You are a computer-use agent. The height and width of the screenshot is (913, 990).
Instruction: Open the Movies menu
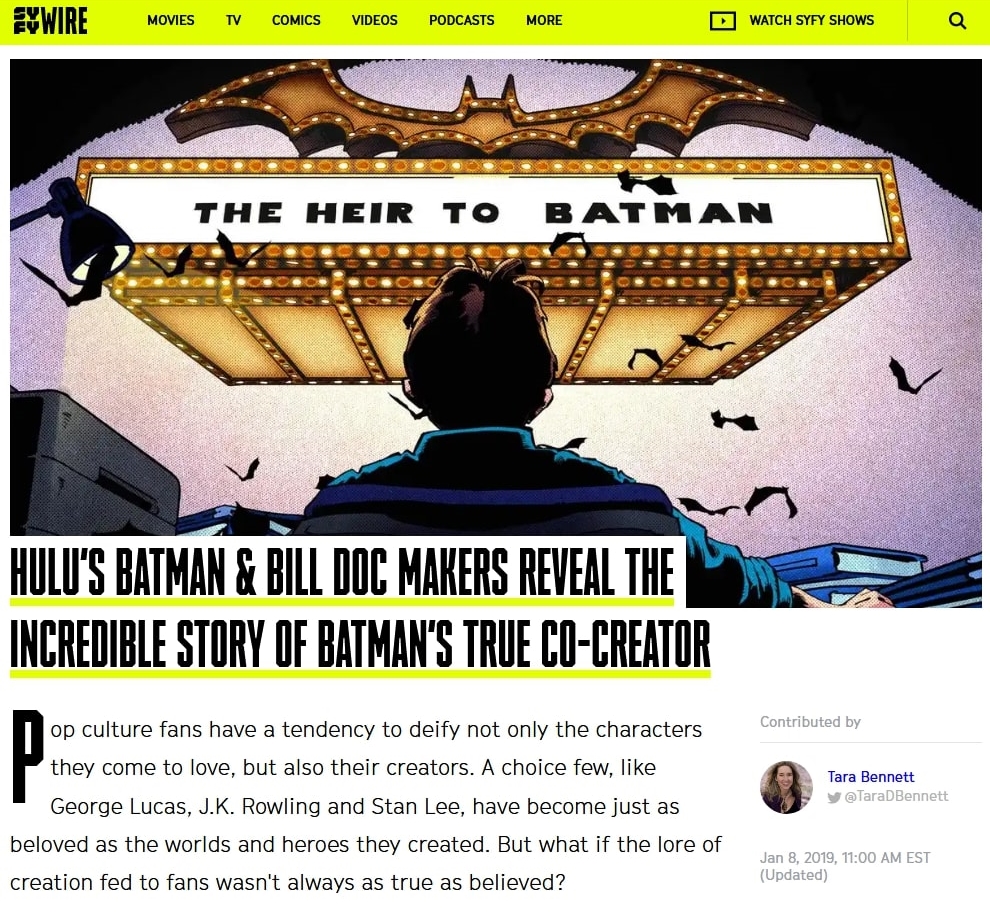[170, 20]
